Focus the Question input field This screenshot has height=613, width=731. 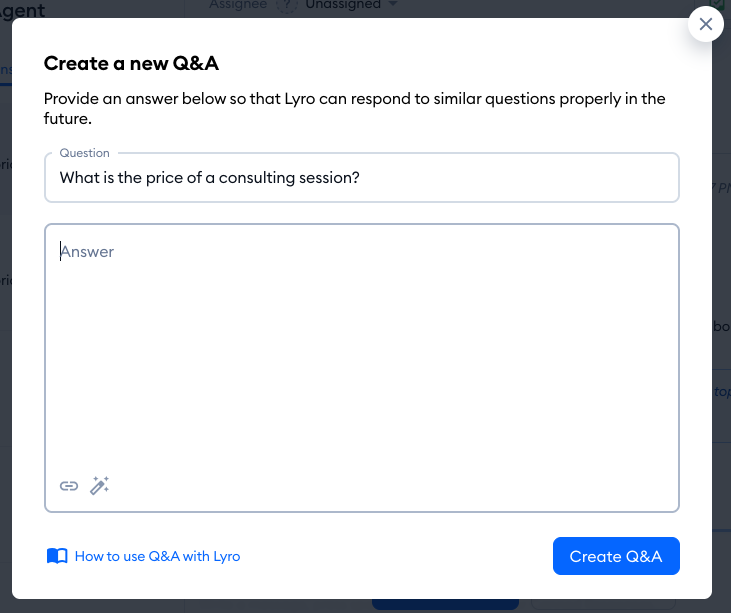[x=361, y=178]
